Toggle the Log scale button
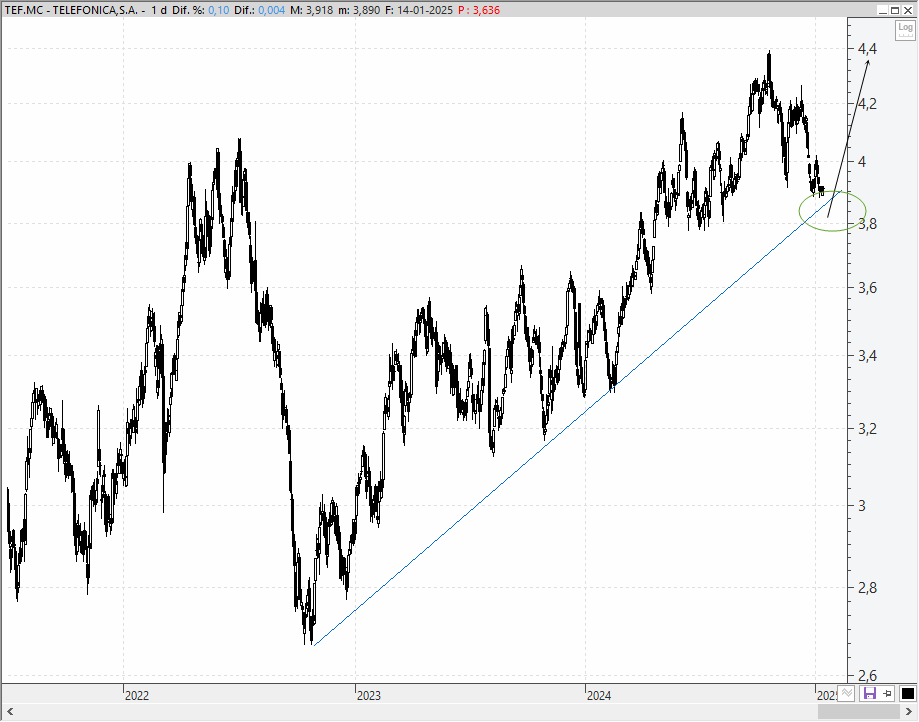919x722 pixels. pos(905,30)
